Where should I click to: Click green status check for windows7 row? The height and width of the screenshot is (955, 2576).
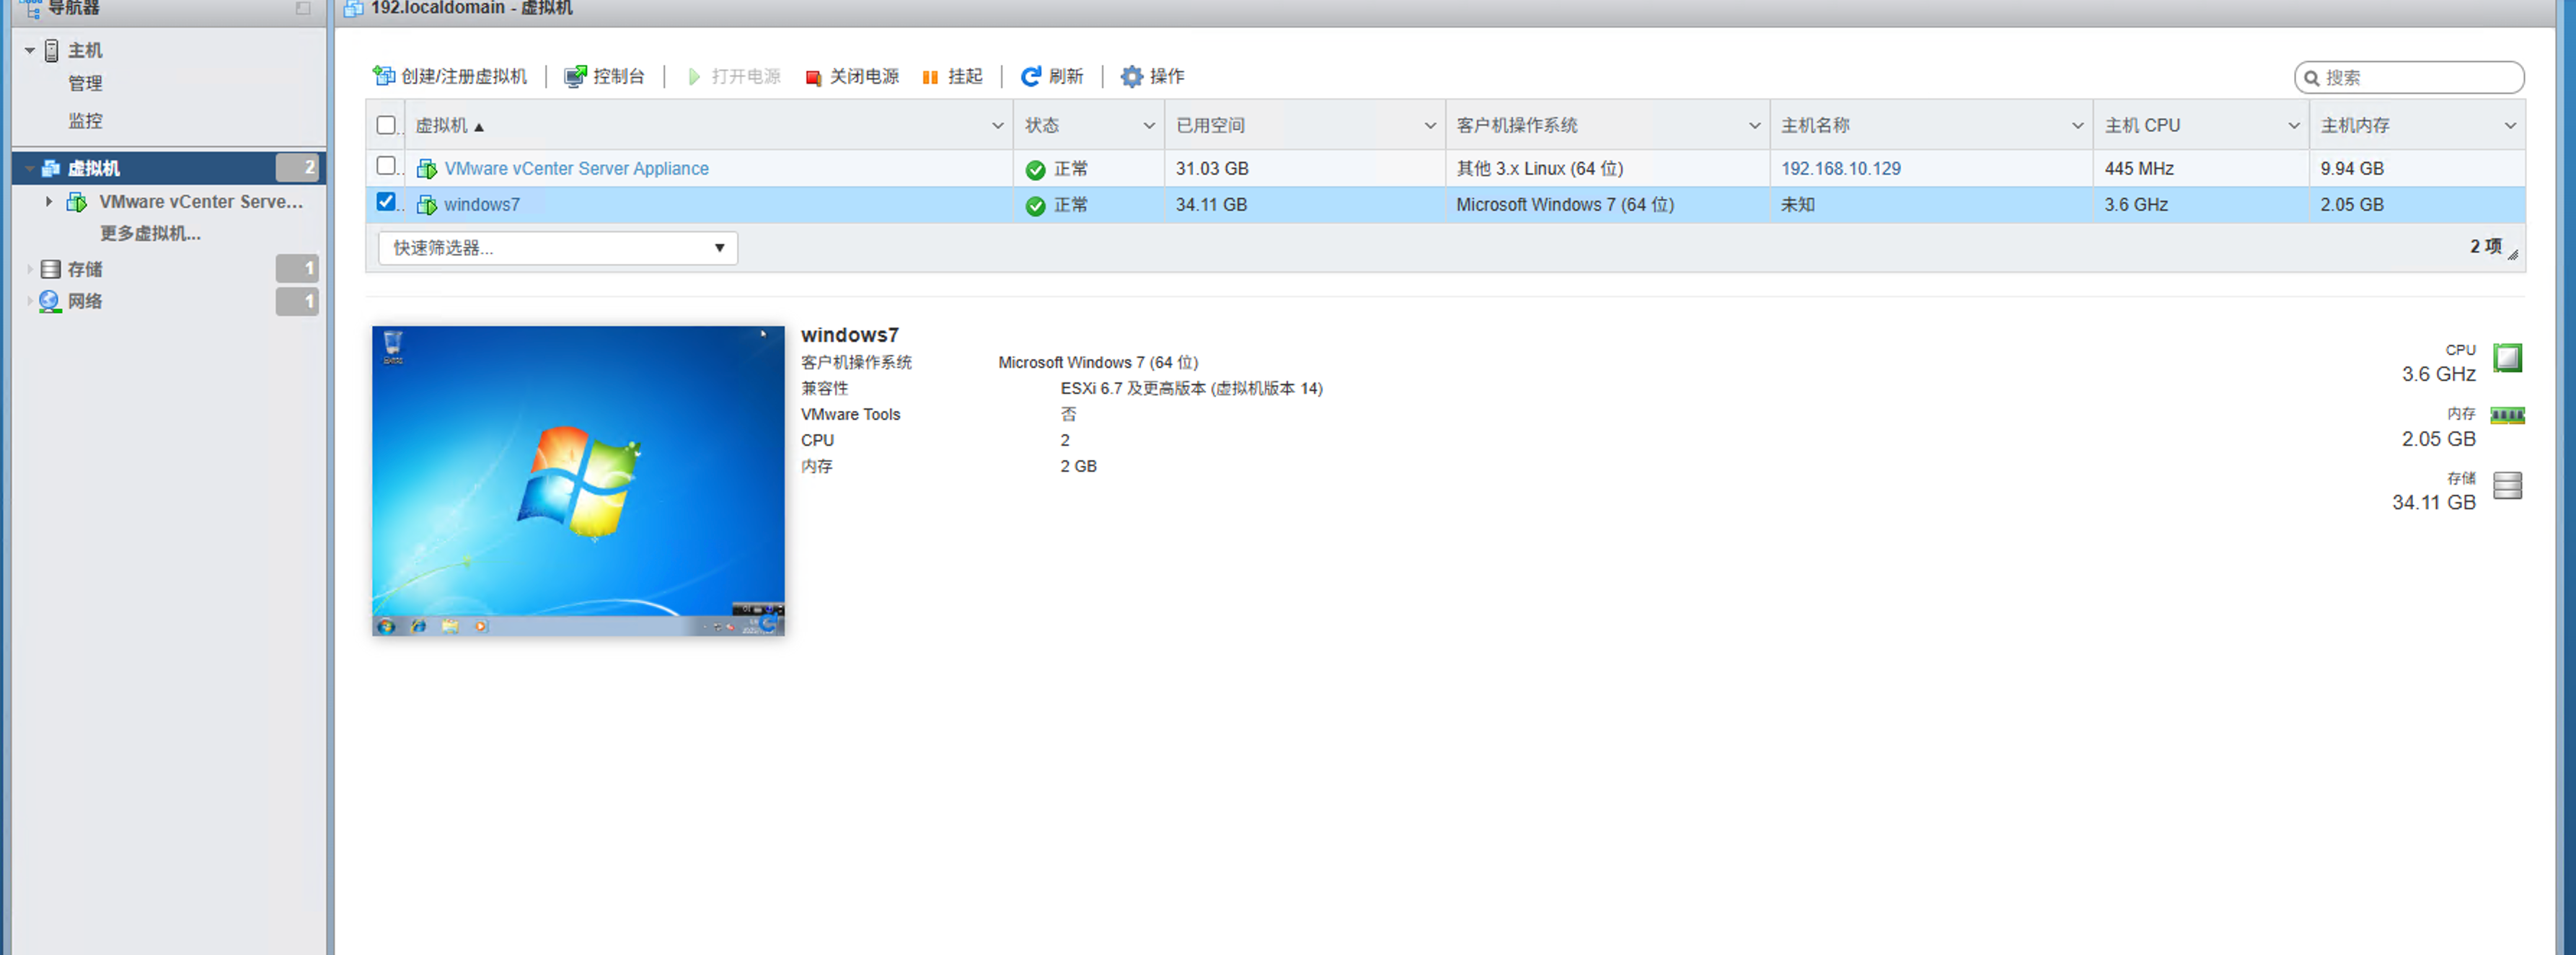click(x=1035, y=206)
